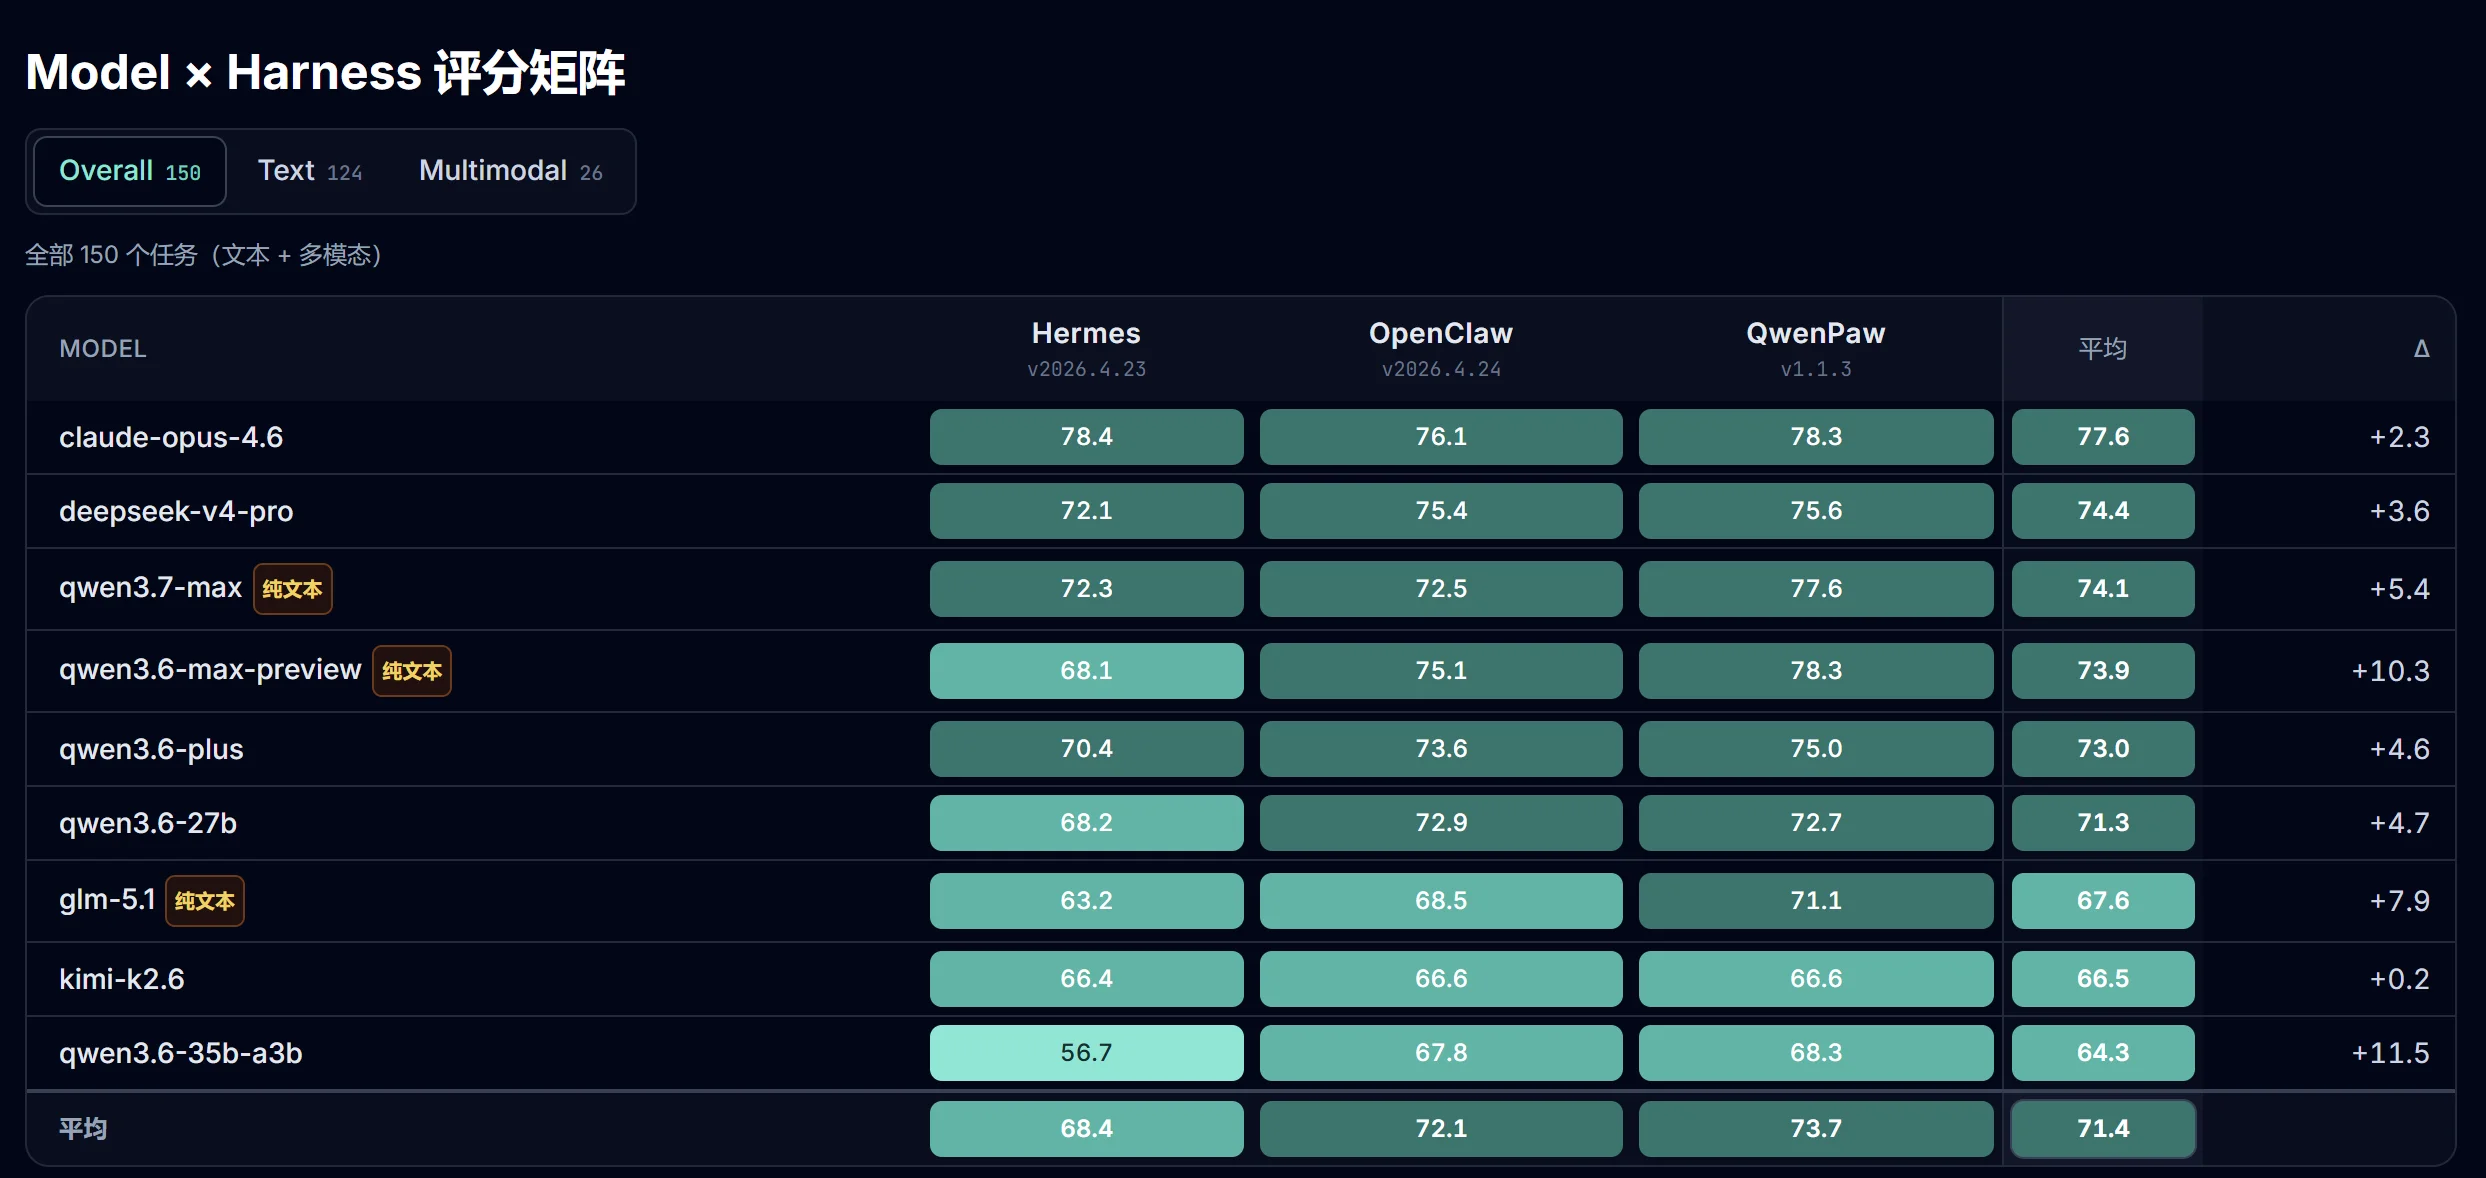
Task: Click qwen3.6-max-preview average score 73.9
Action: click(x=2103, y=671)
